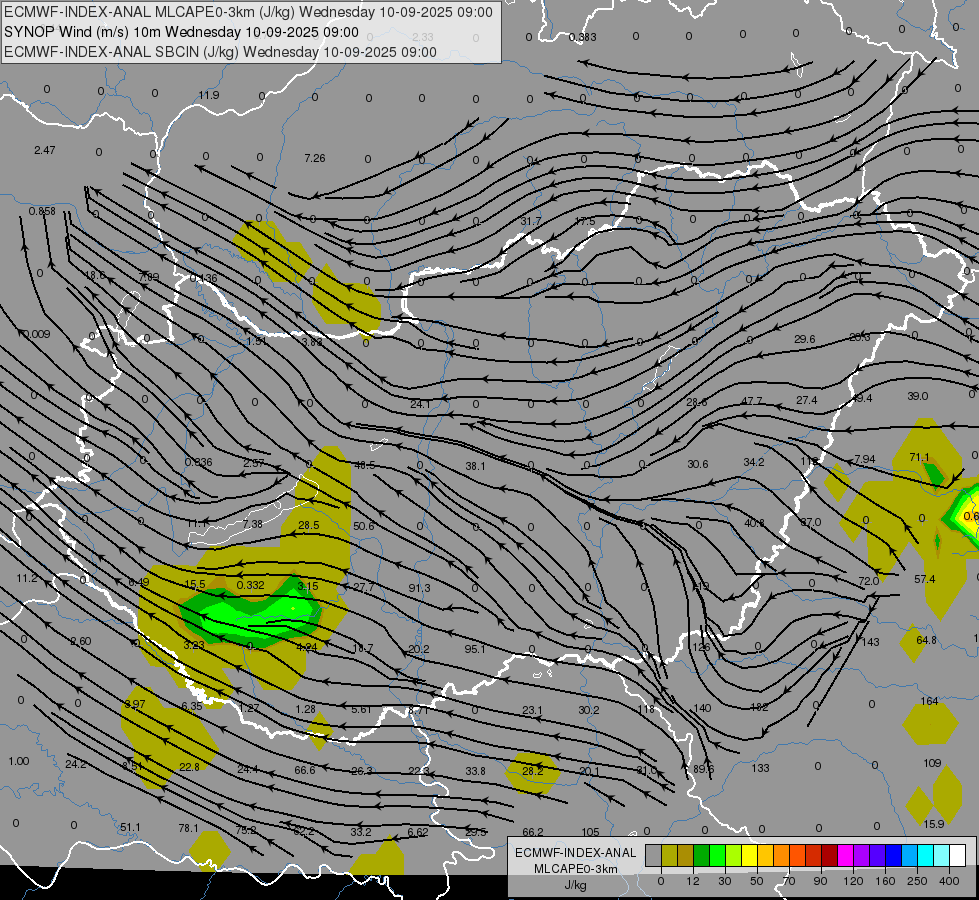The image size is (979, 900).
Task: Click the 0.858 value on the map
Action: pos(42,211)
